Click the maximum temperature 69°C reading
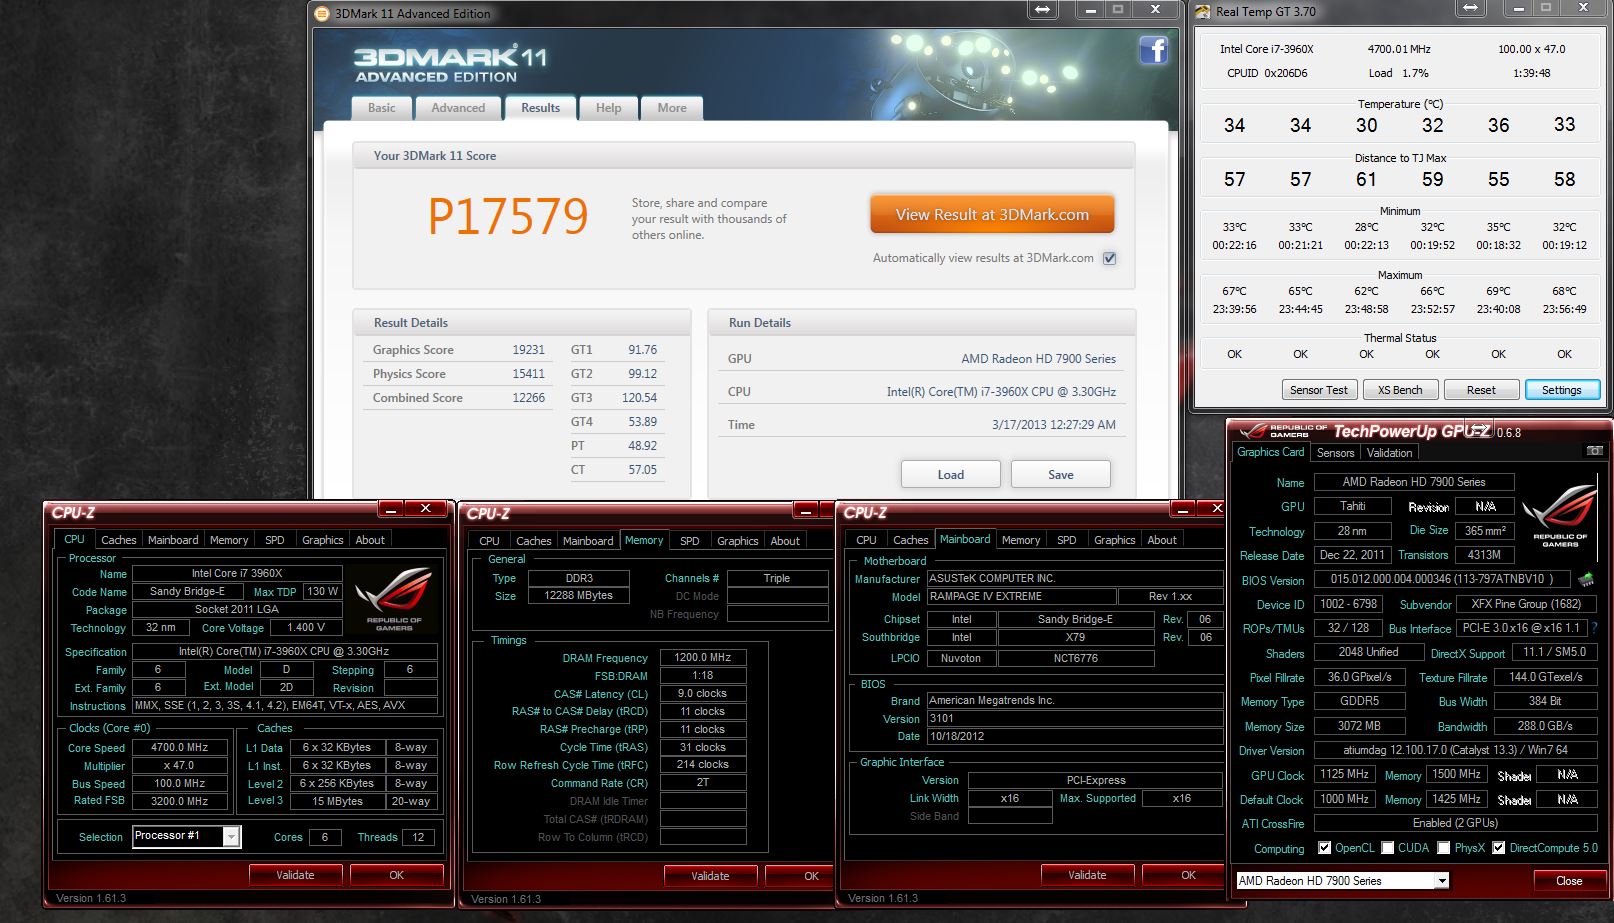 [x=1498, y=291]
